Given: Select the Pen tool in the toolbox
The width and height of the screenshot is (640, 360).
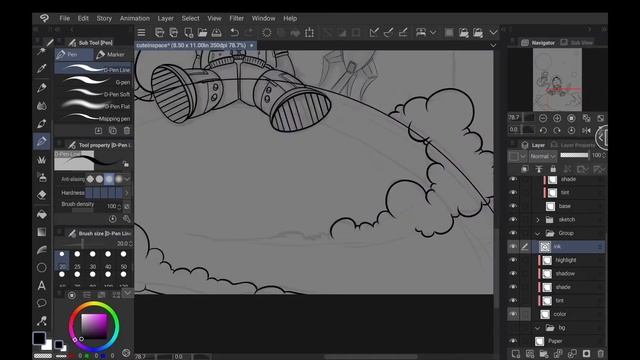Looking at the screenshot, I should [x=42, y=141].
